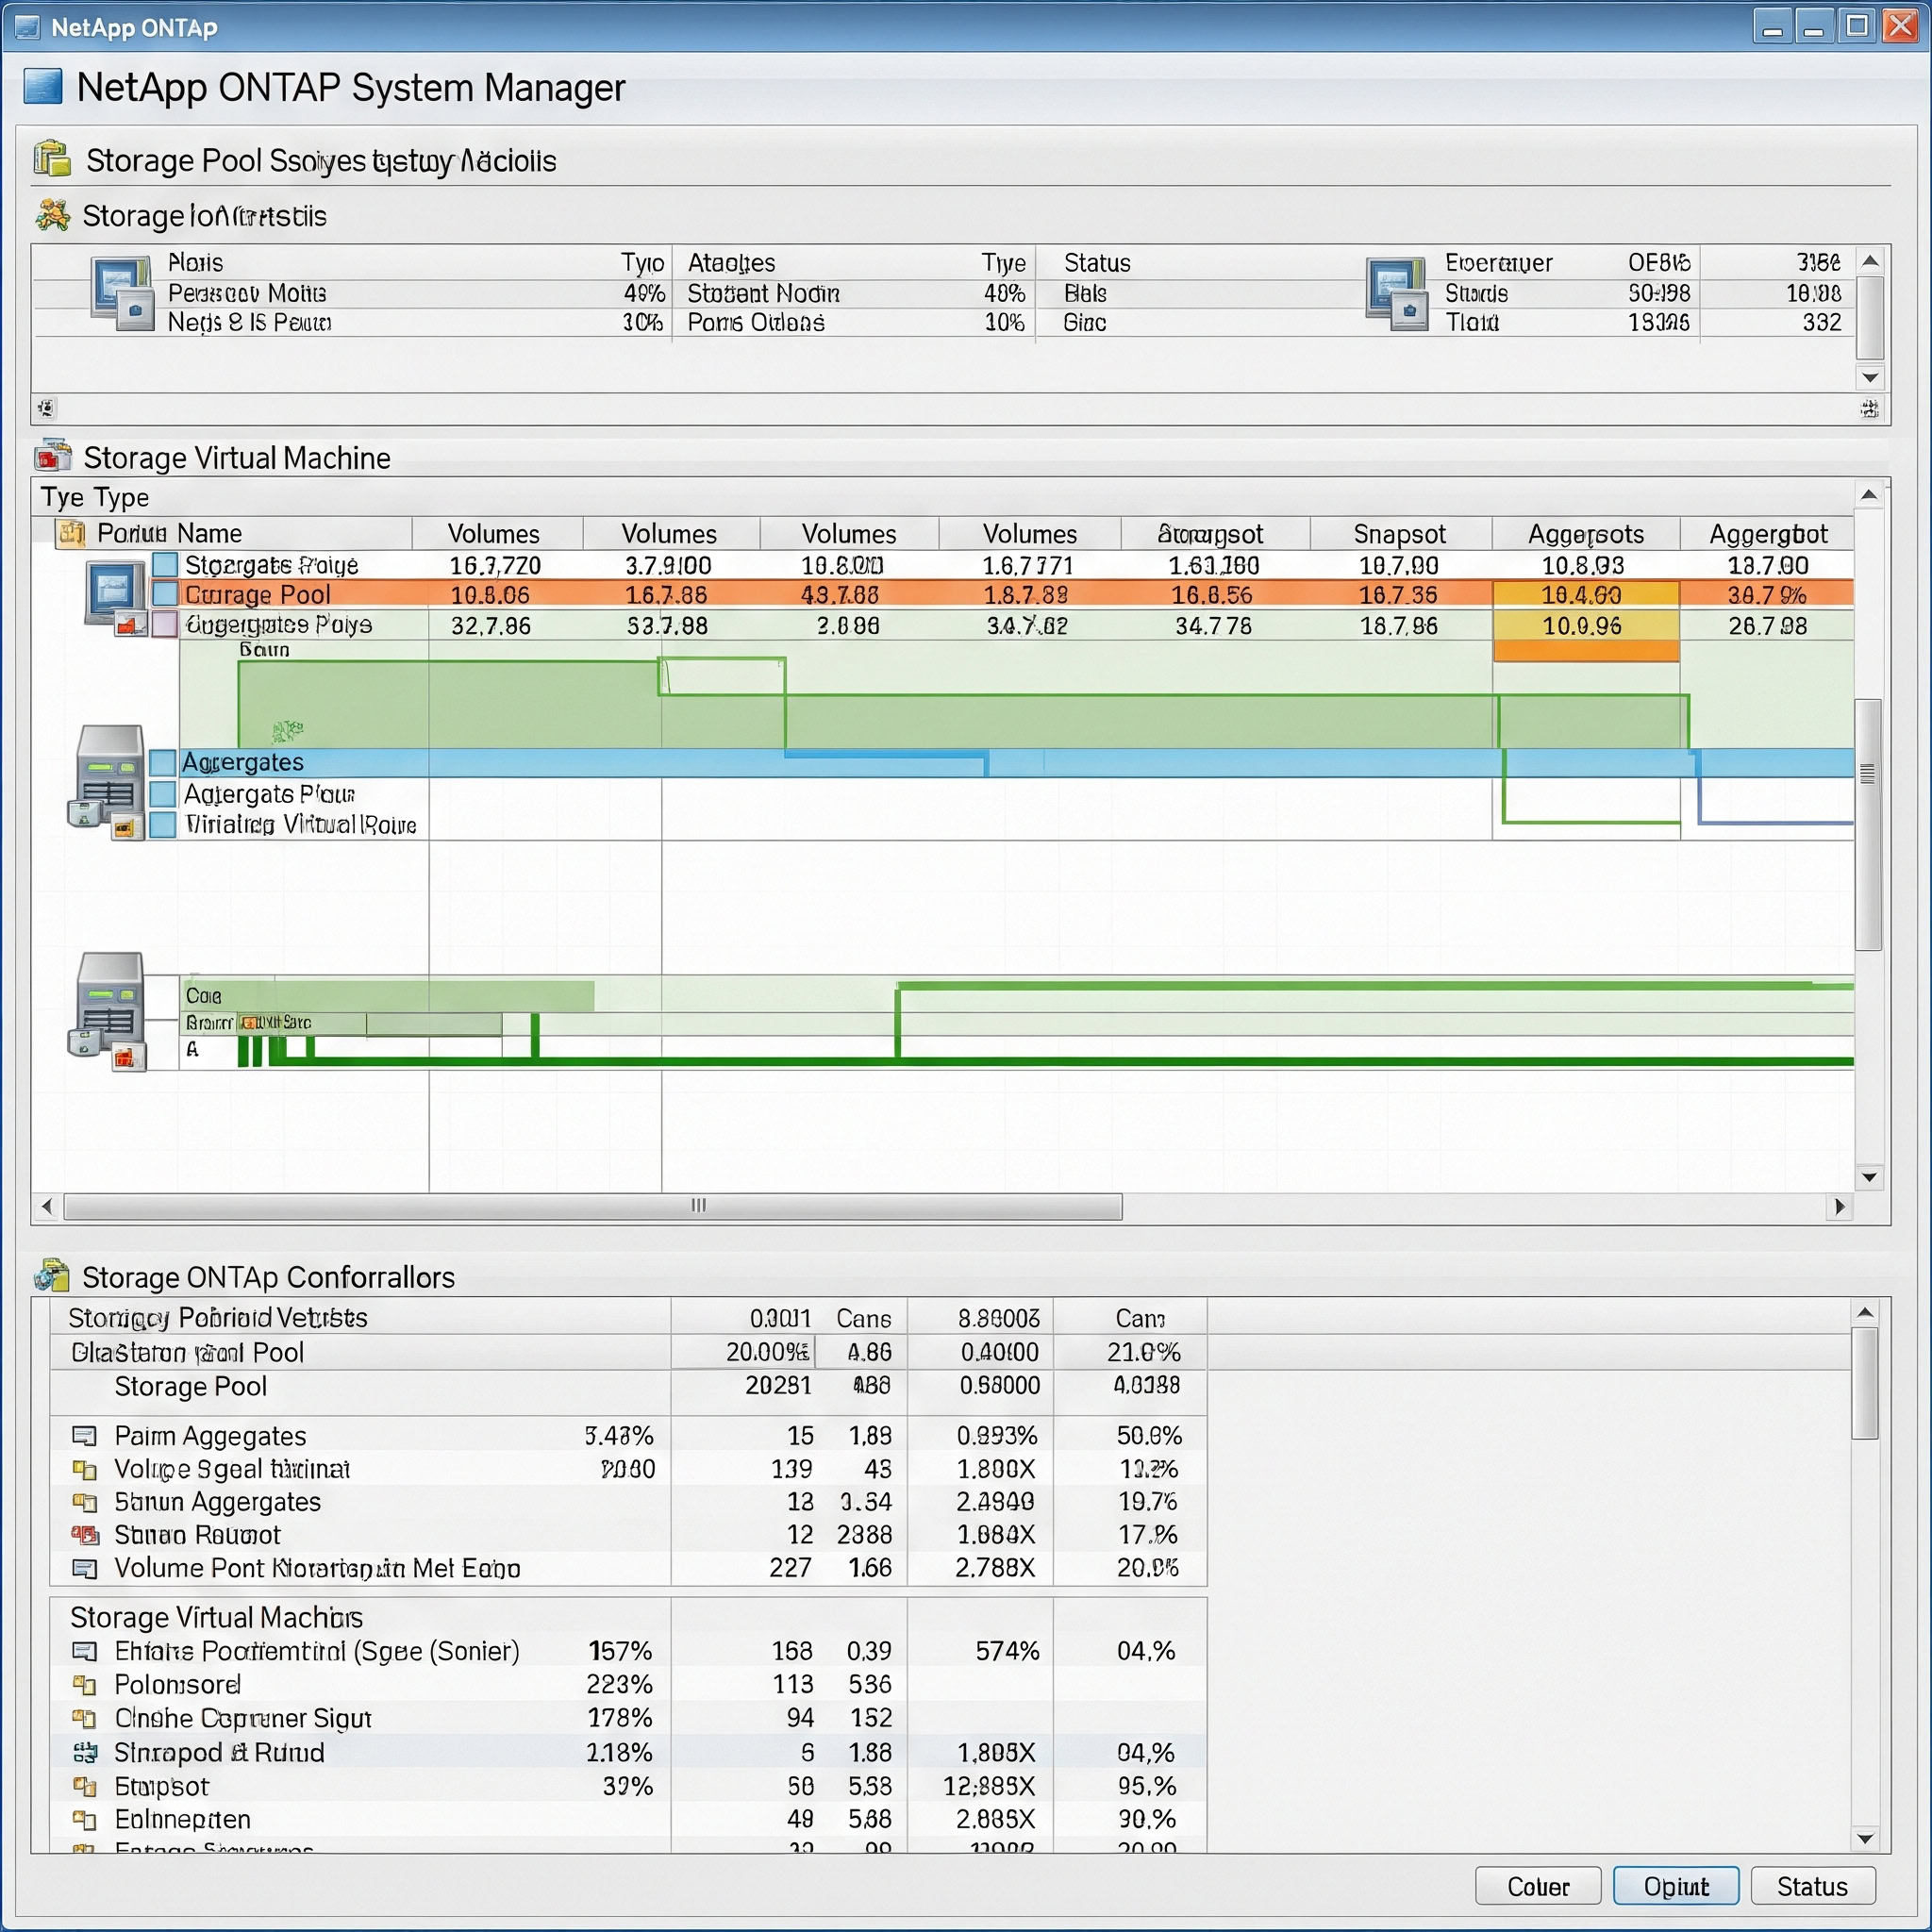The height and width of the screenshot is (1932, 1932).
Task: Click the Status column header in the Storage panel
Action: [x=1097, y=263]
